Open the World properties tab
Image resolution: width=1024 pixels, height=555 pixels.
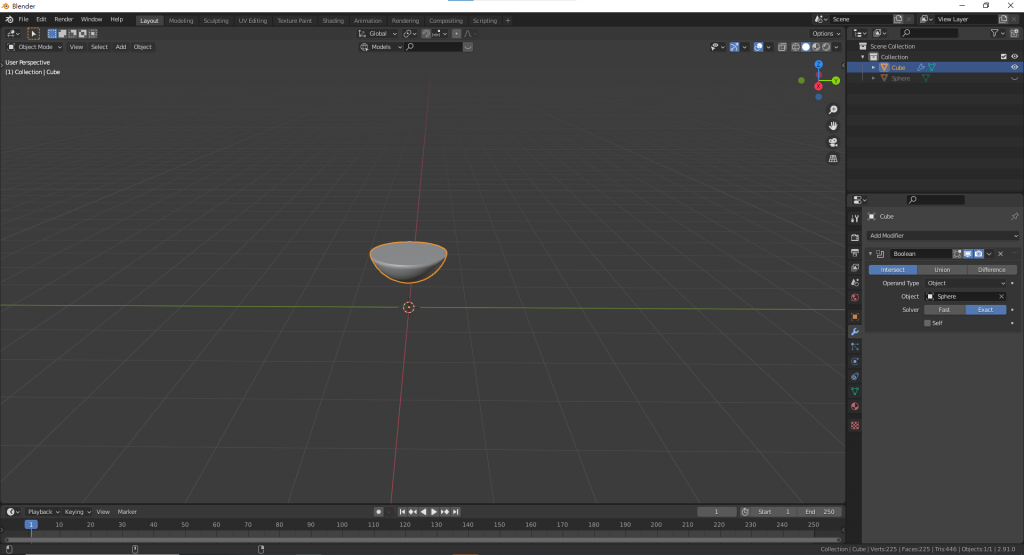pyautogui.click(x=855, y=298)
